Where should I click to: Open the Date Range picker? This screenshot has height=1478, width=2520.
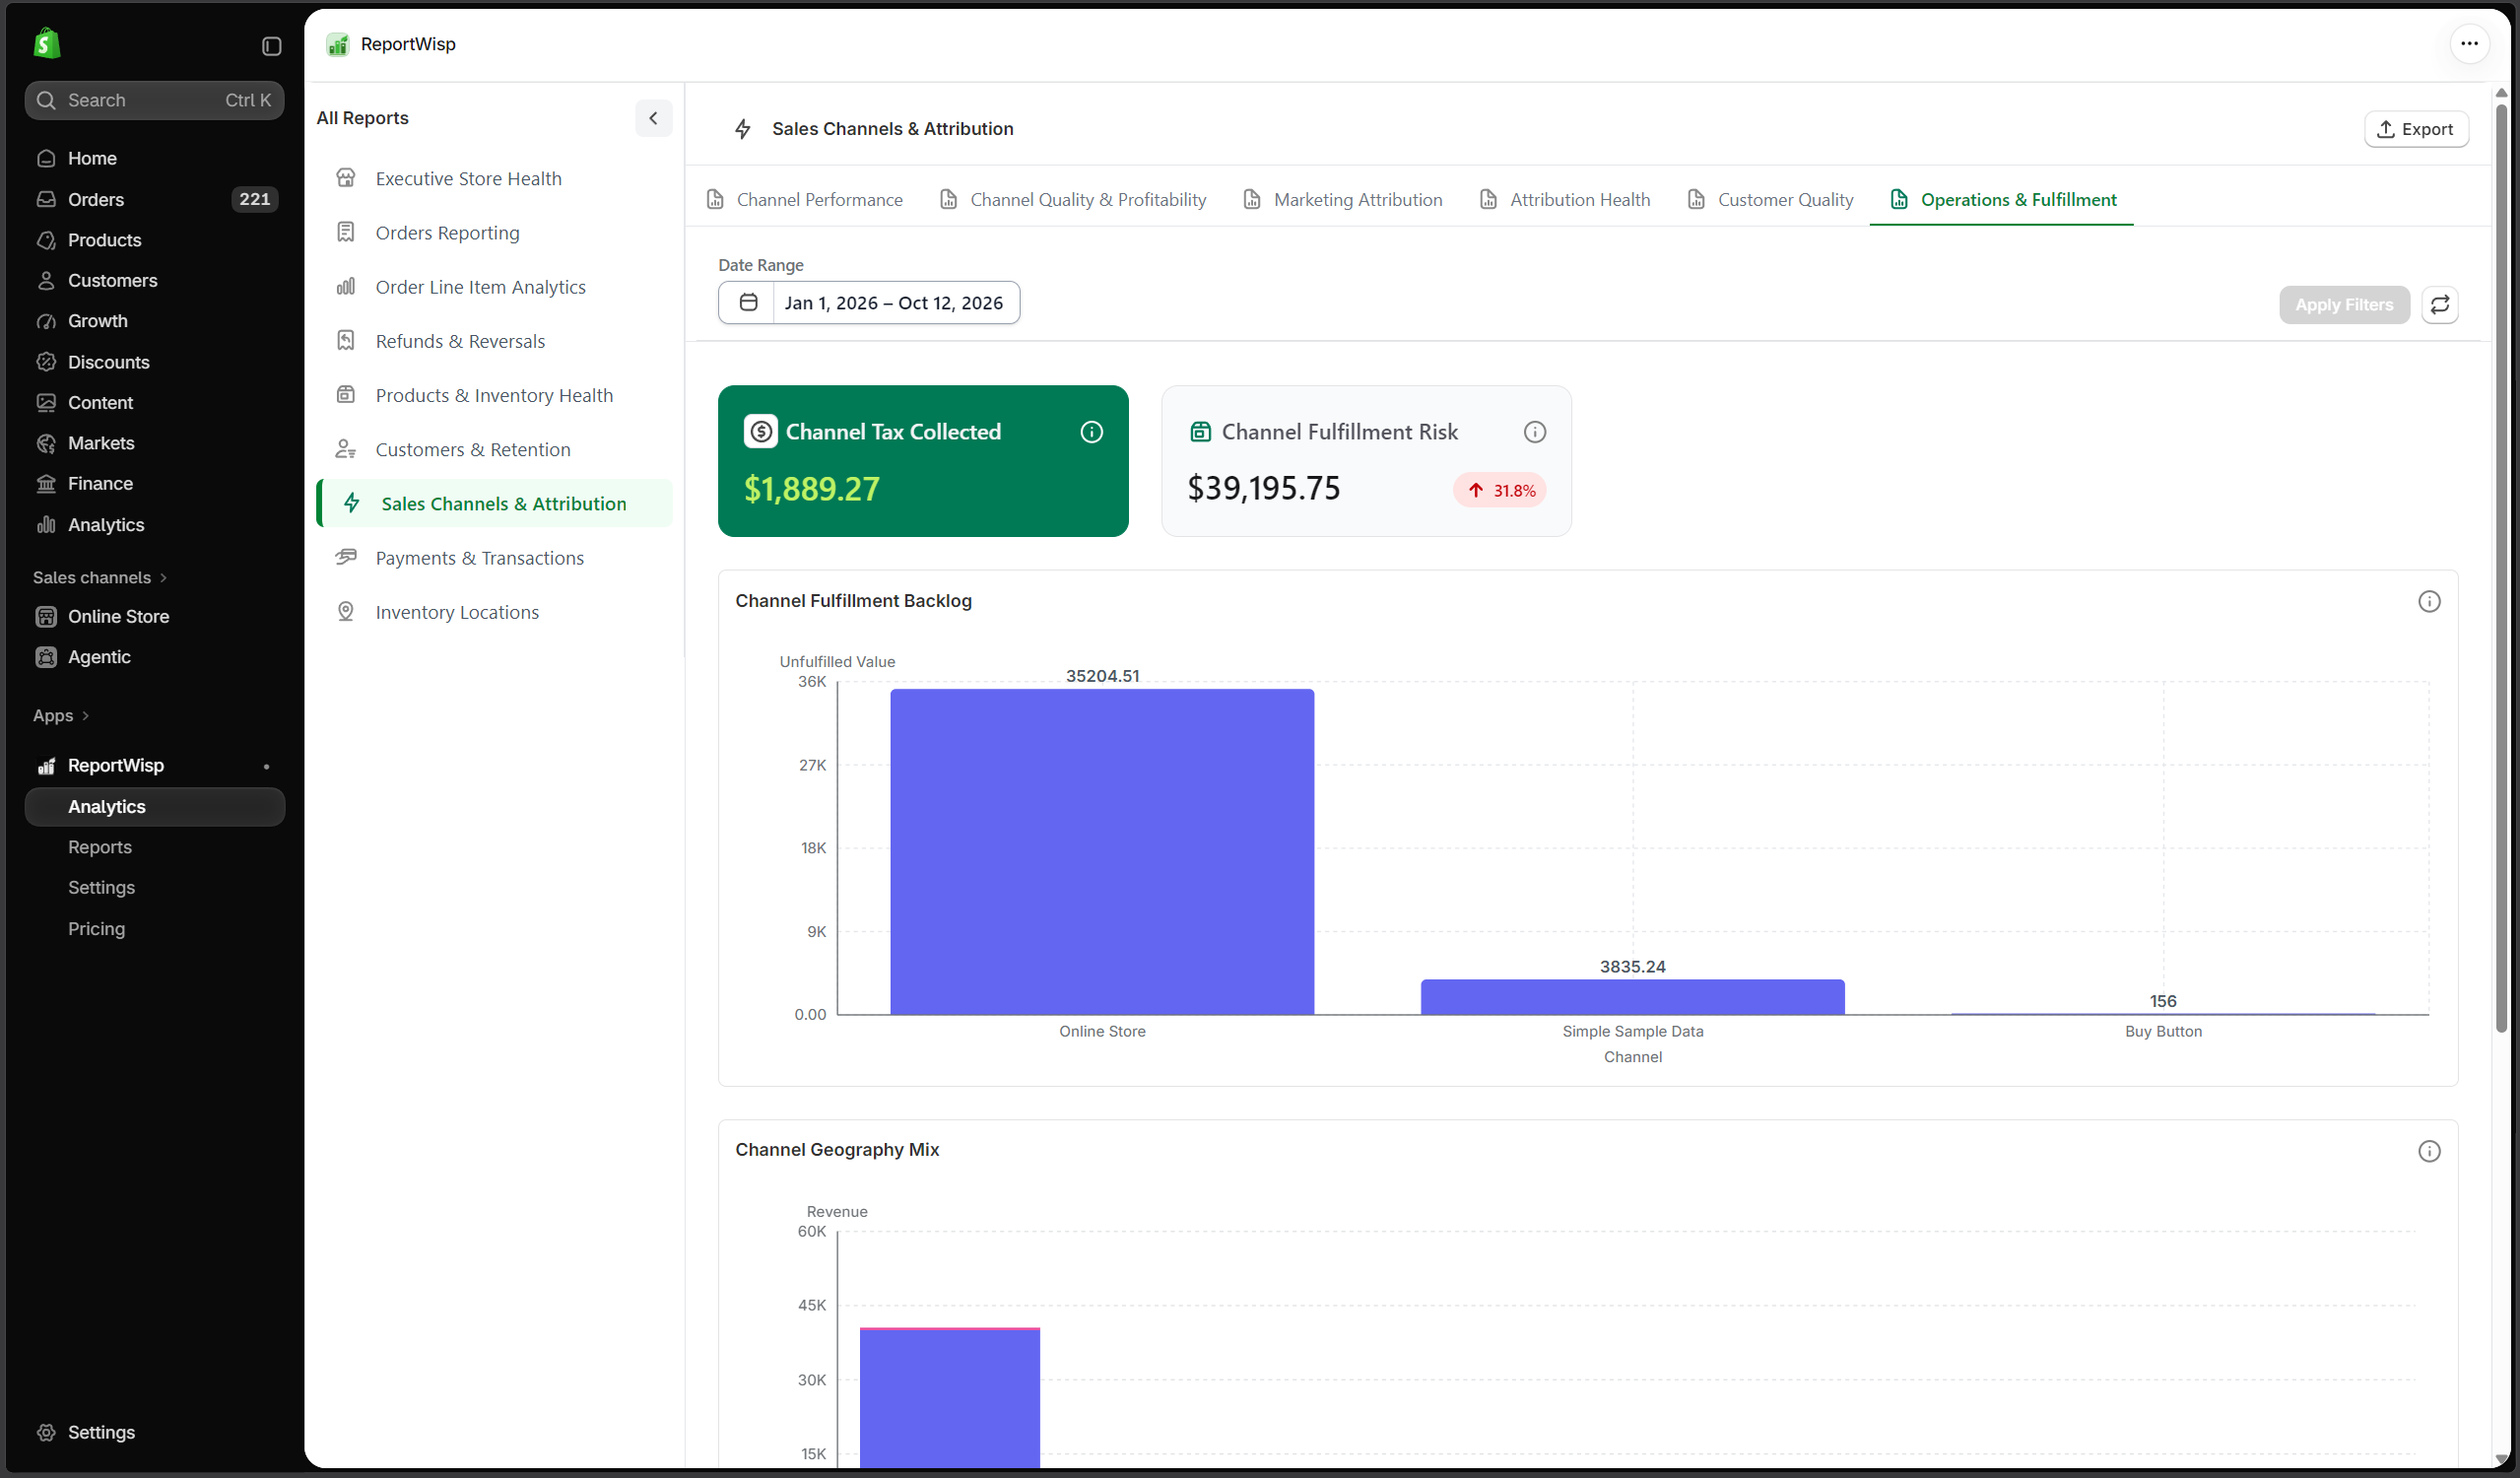pos(868,303)
